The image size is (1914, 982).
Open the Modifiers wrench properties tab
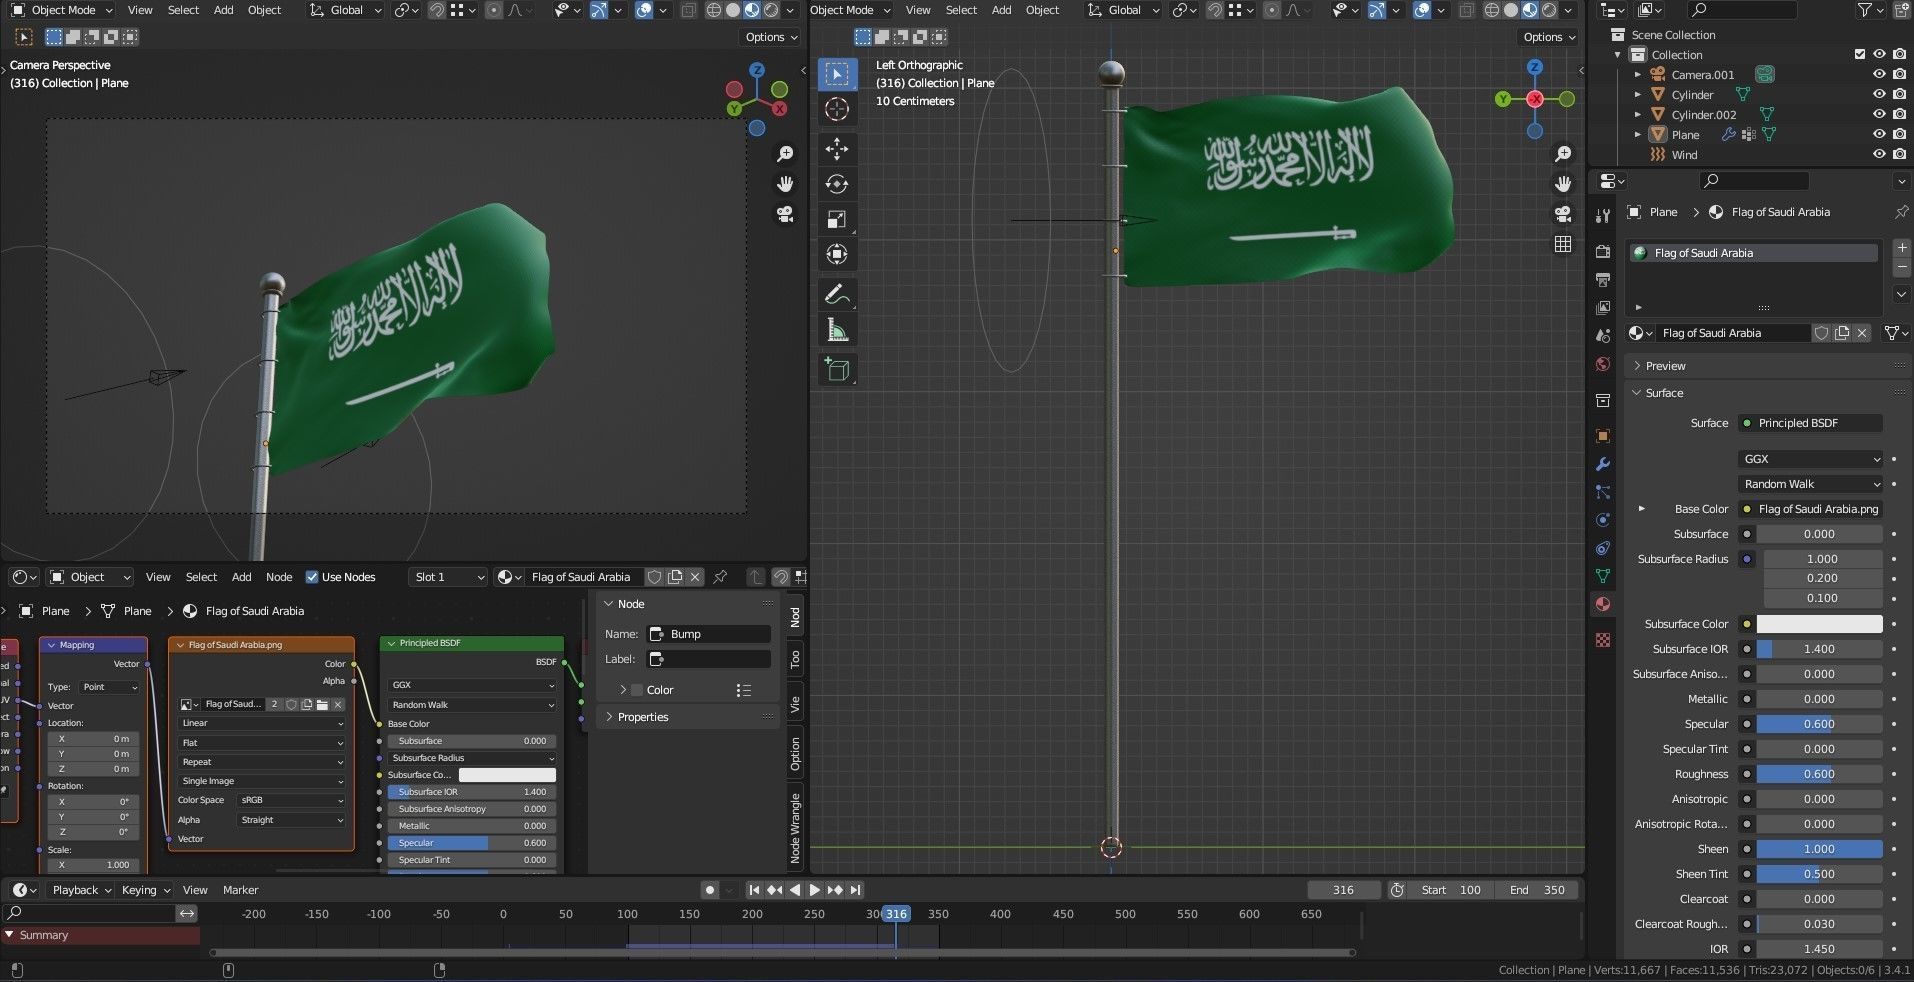(1603, 464)
